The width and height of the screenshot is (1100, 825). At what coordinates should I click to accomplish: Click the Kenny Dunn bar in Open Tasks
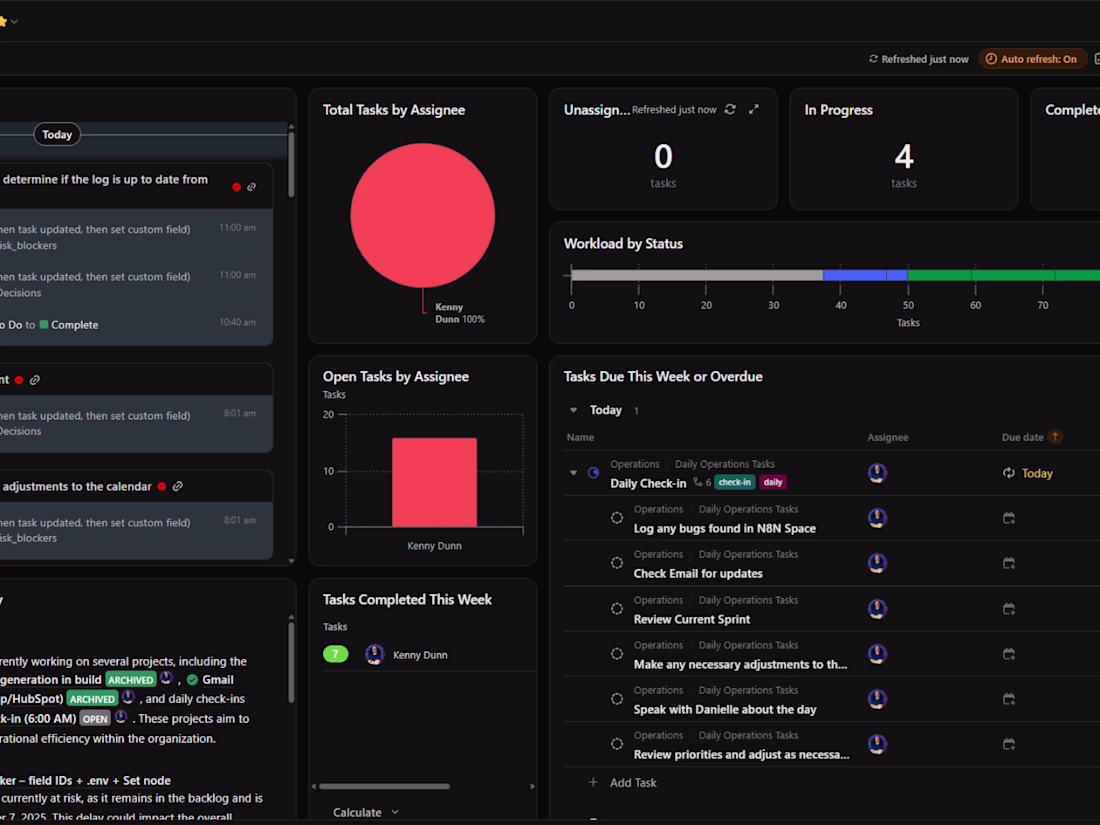[x=434, y=482]
